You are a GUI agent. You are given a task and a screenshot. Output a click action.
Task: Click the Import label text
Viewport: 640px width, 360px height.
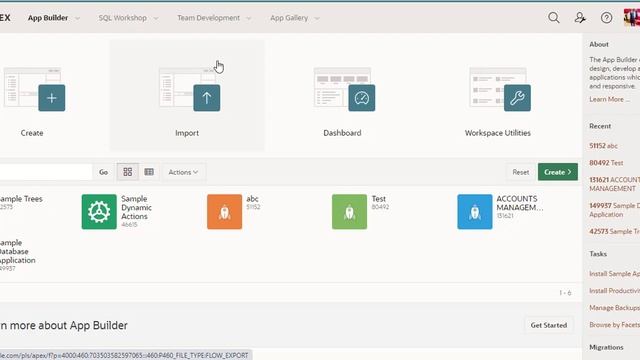(187, 133)
